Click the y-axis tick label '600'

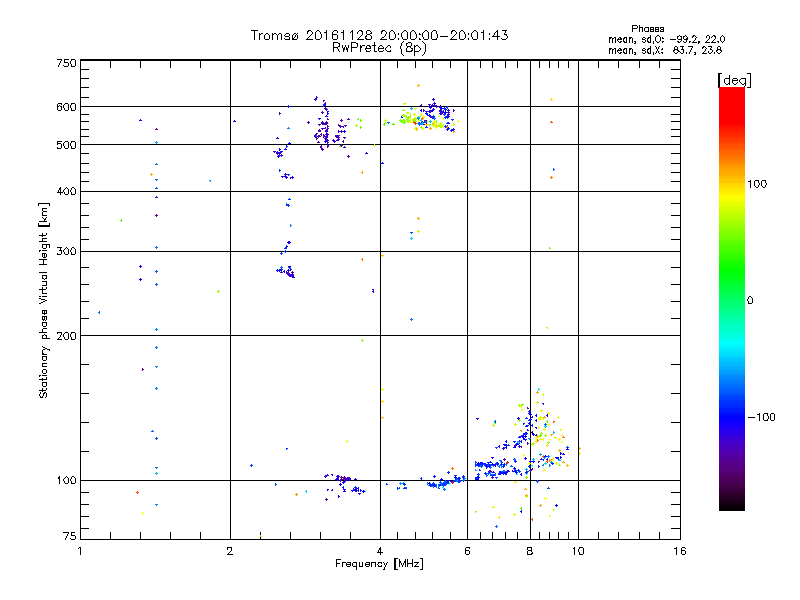(x=66, y=107)
